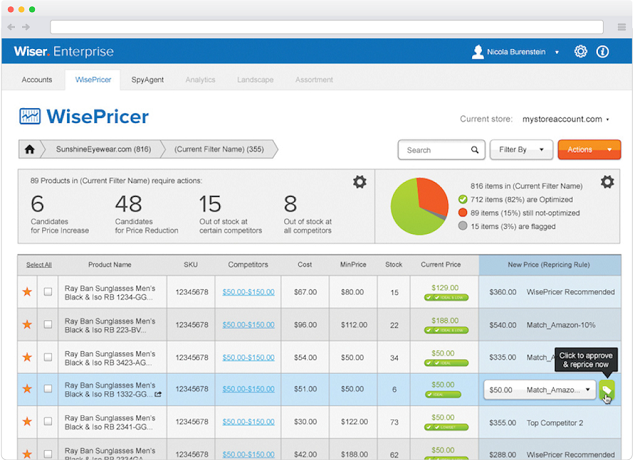The width and height of the screenshot is (640, 460).
Task: Switch to the WisePricer tab
Action: 93,80
